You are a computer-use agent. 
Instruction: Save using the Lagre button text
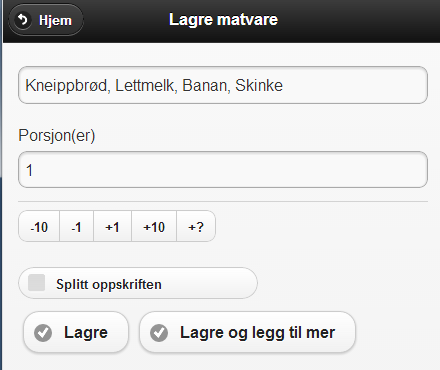pyautogui.click(x=86, y=332)
